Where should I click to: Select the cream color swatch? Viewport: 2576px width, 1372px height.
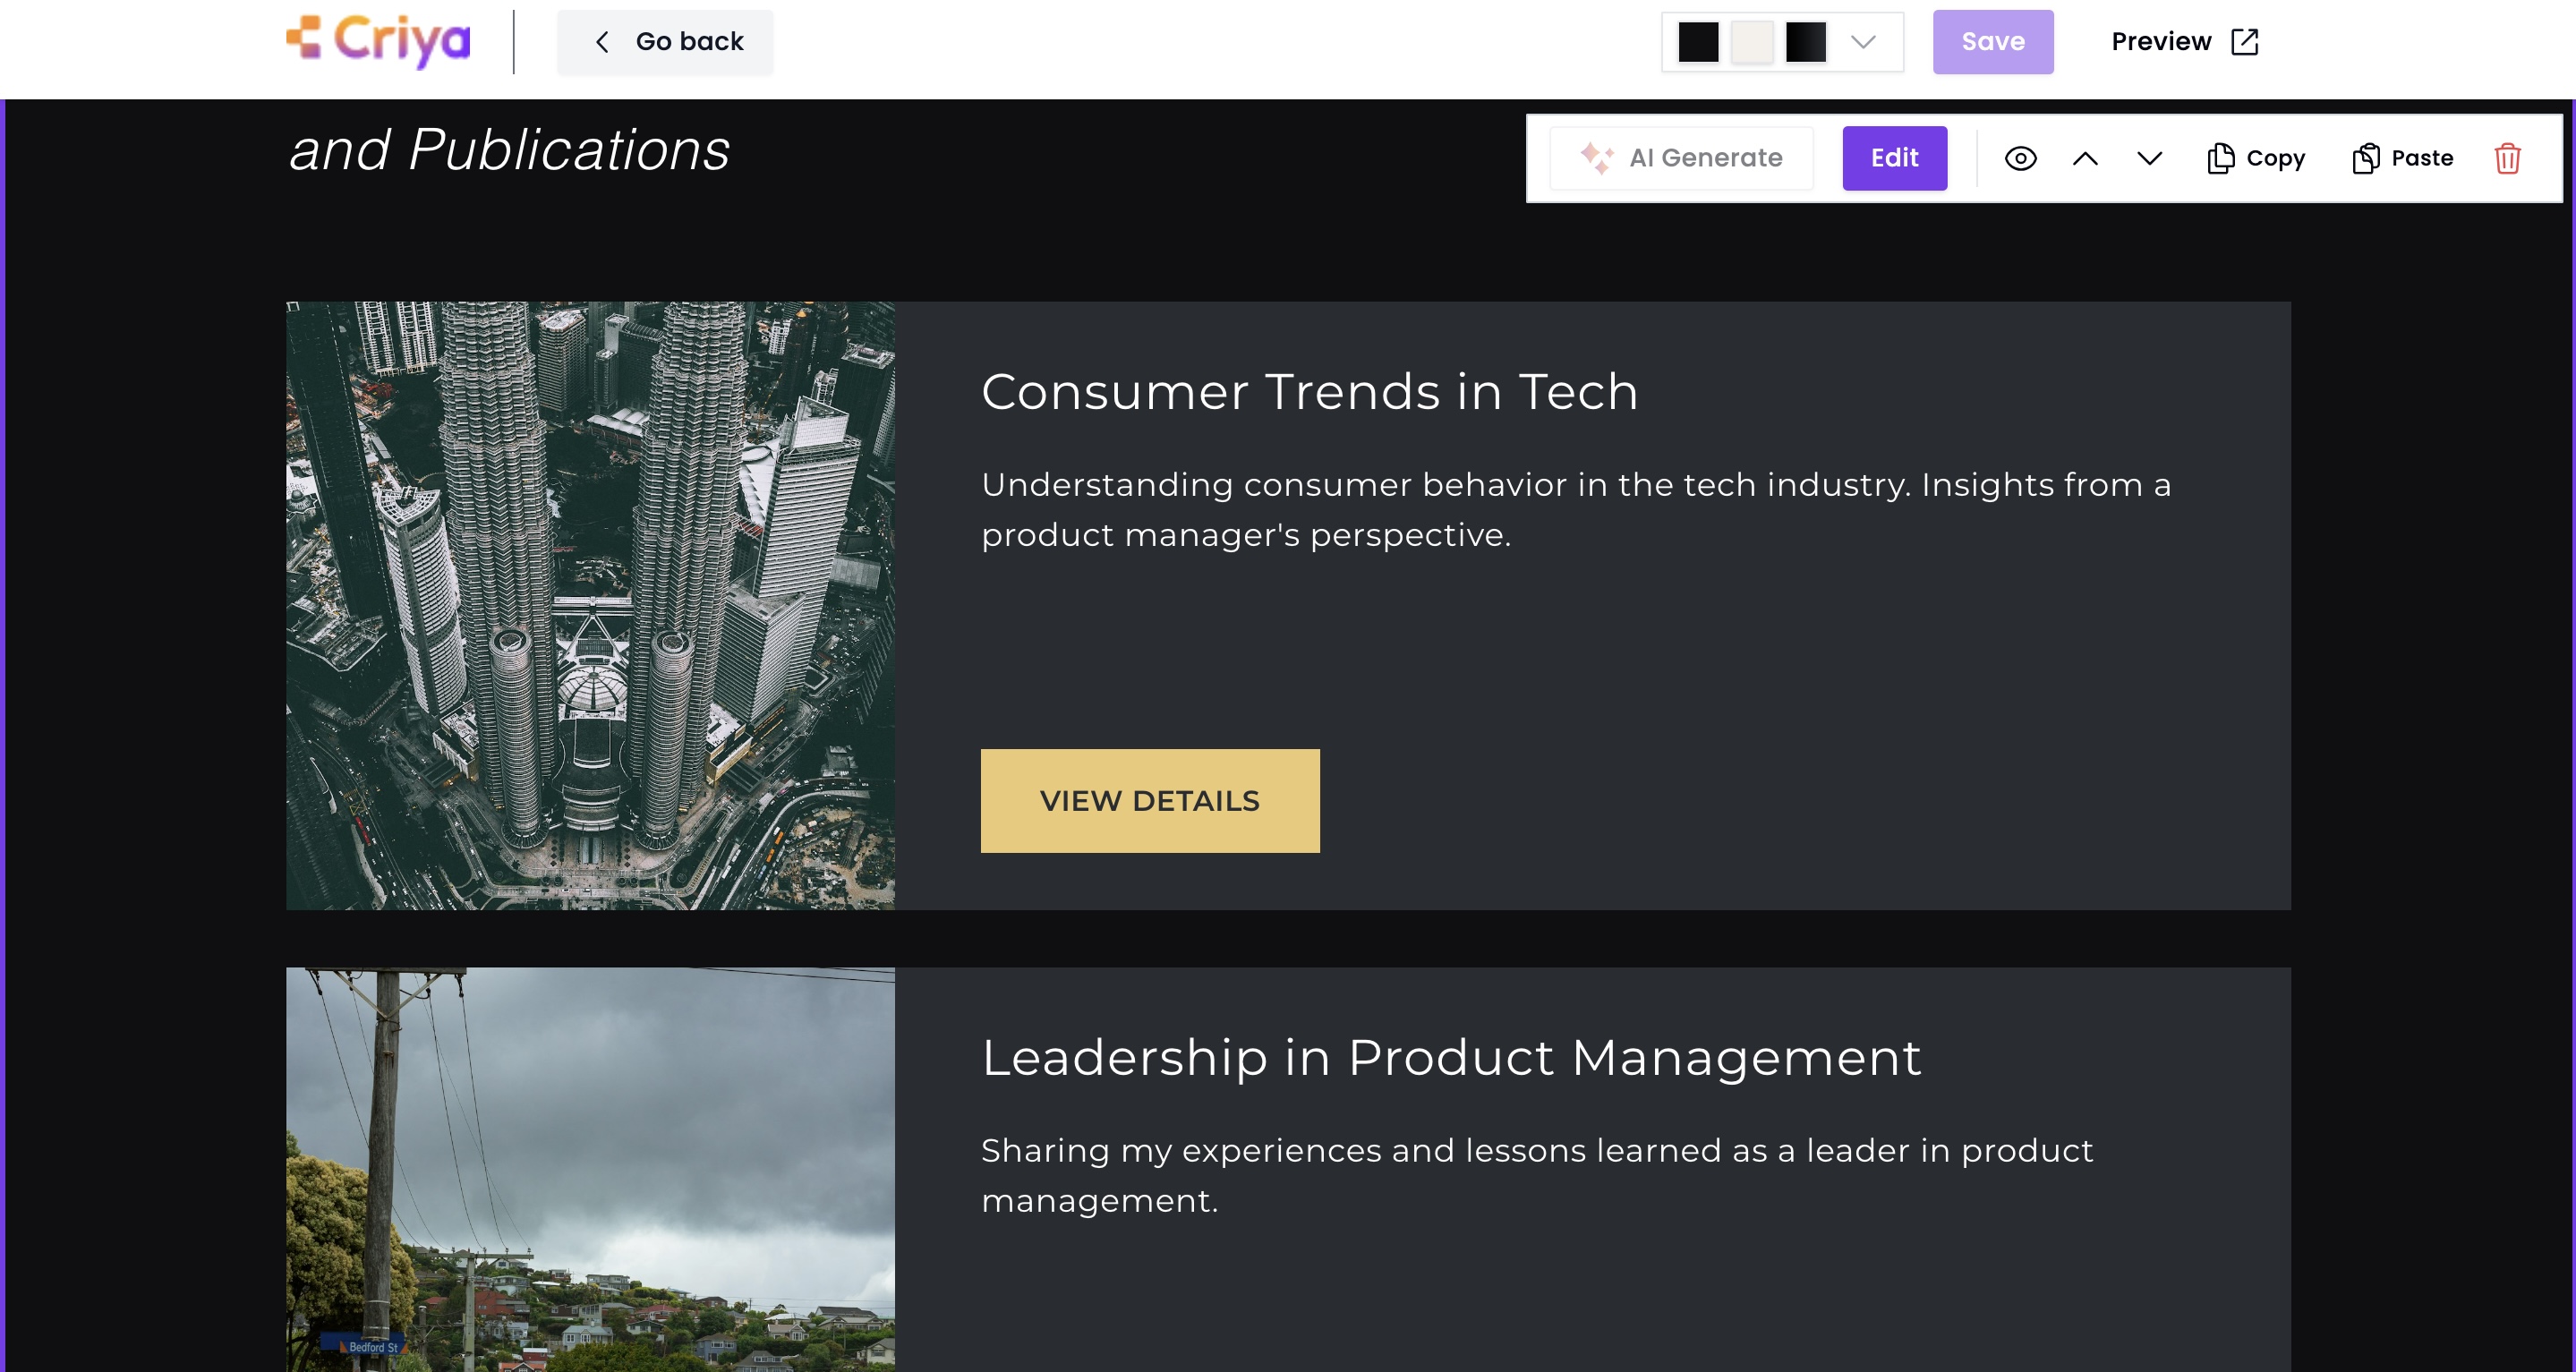point(1752,42)
